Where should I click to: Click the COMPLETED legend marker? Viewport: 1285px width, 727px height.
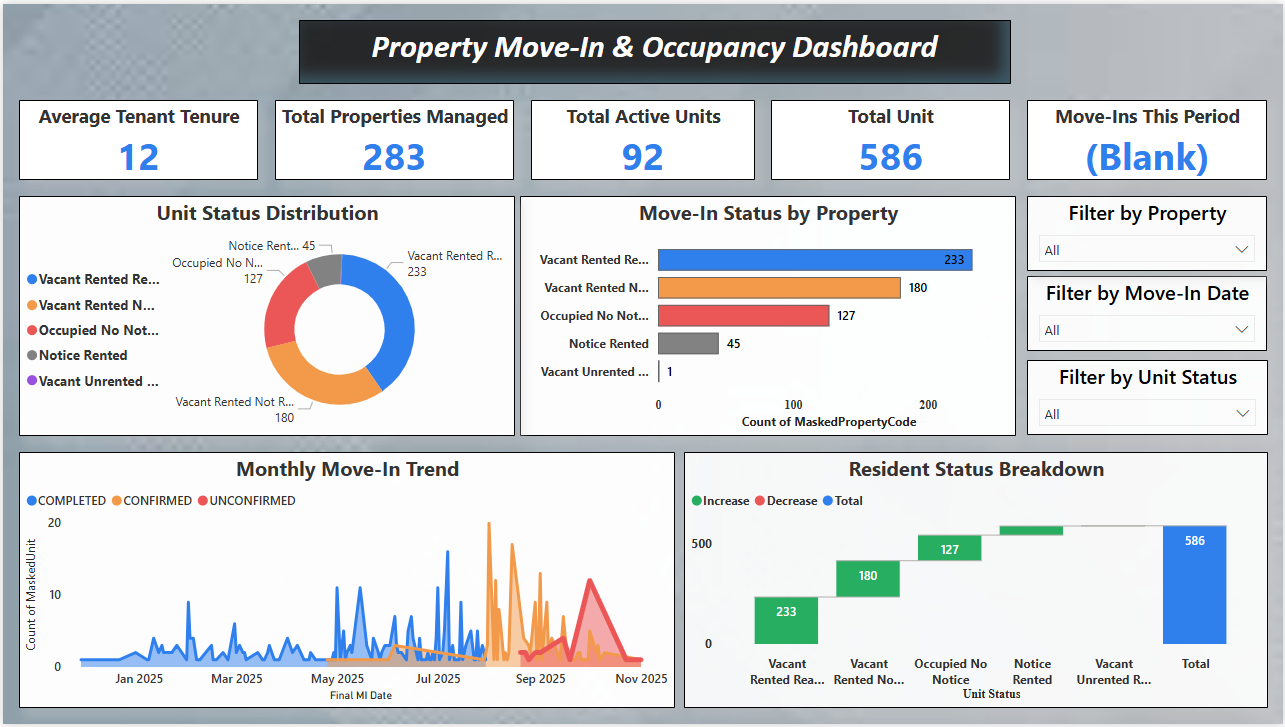point(33,501)
